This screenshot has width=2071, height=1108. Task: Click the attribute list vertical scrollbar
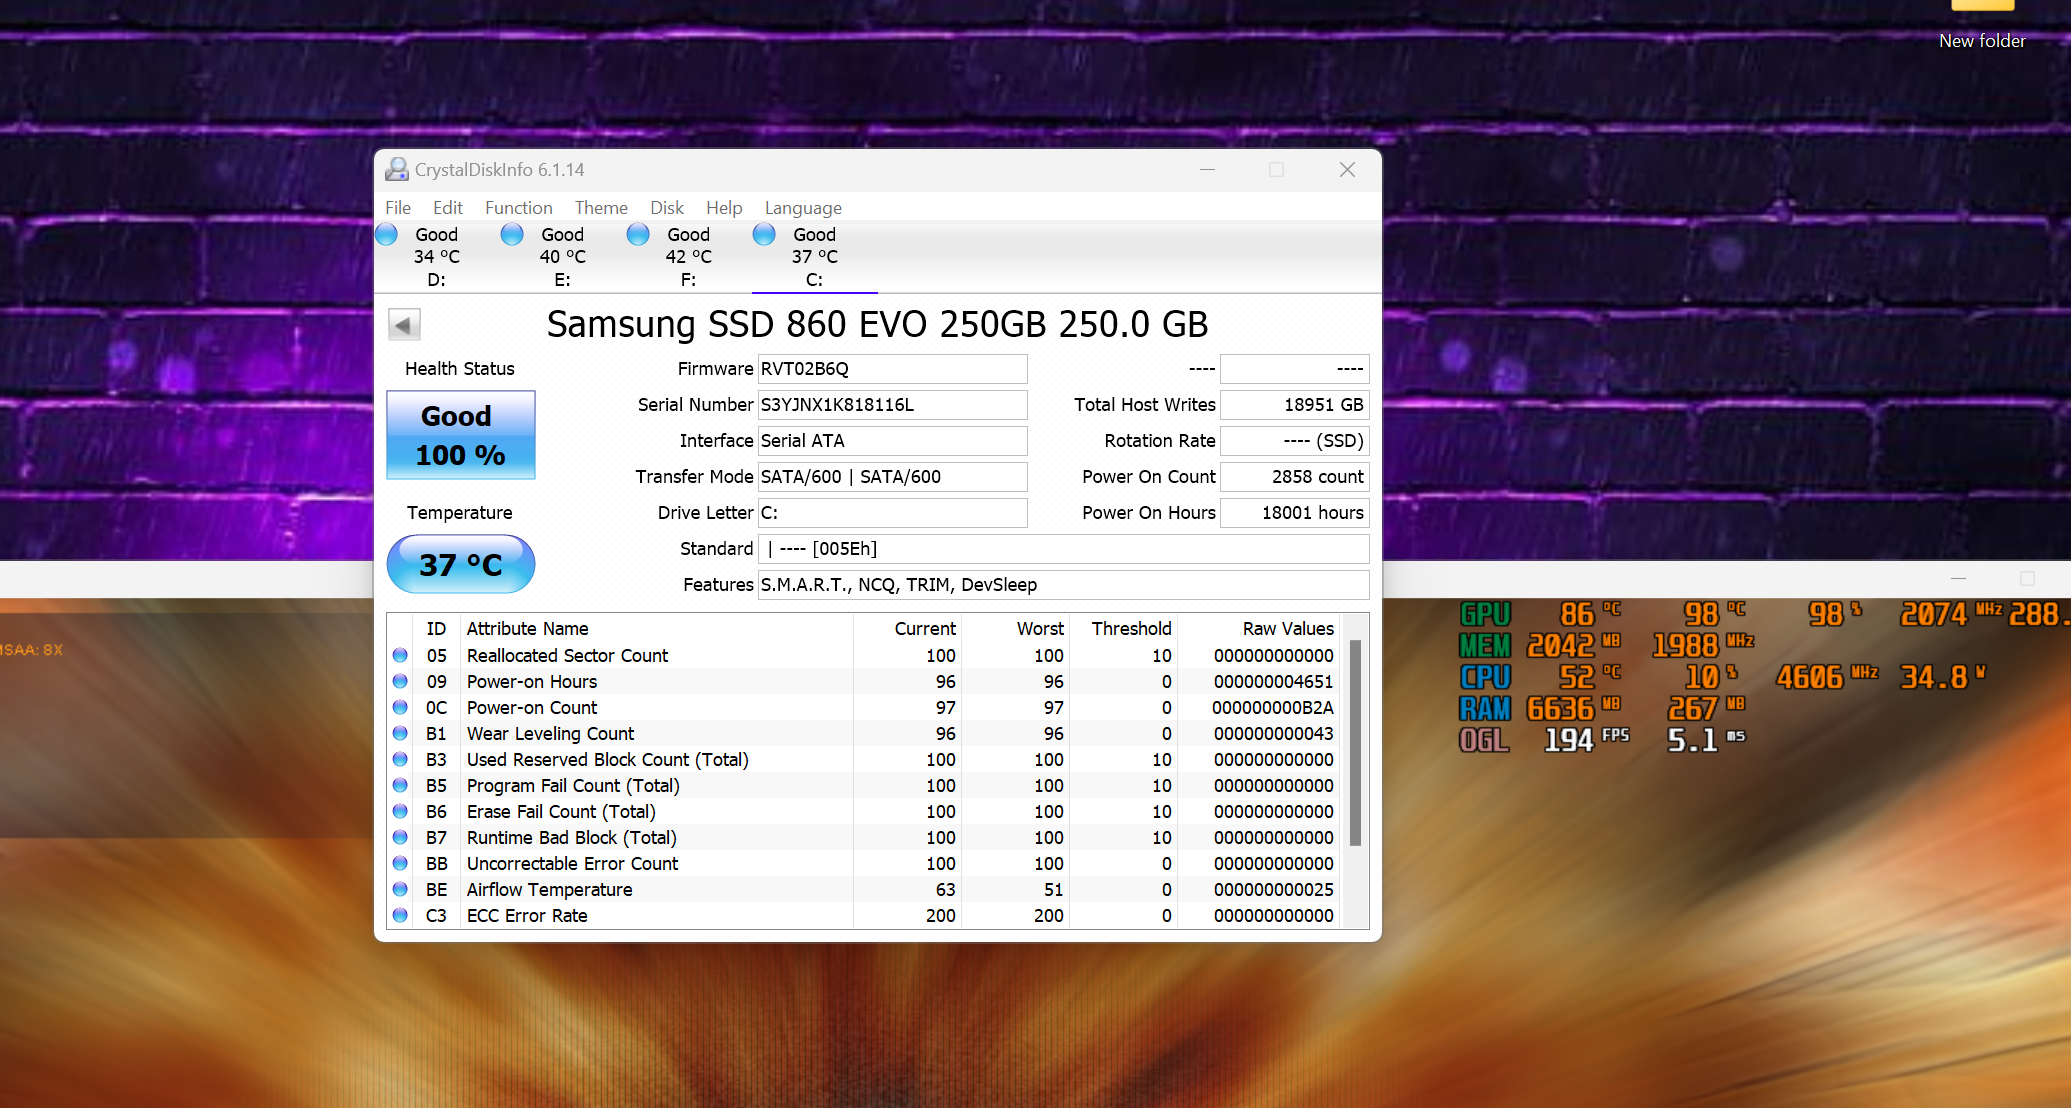point(1356,742)
